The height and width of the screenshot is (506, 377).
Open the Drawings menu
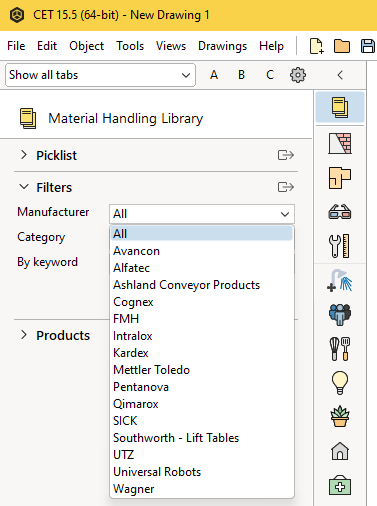coord(222,46)
